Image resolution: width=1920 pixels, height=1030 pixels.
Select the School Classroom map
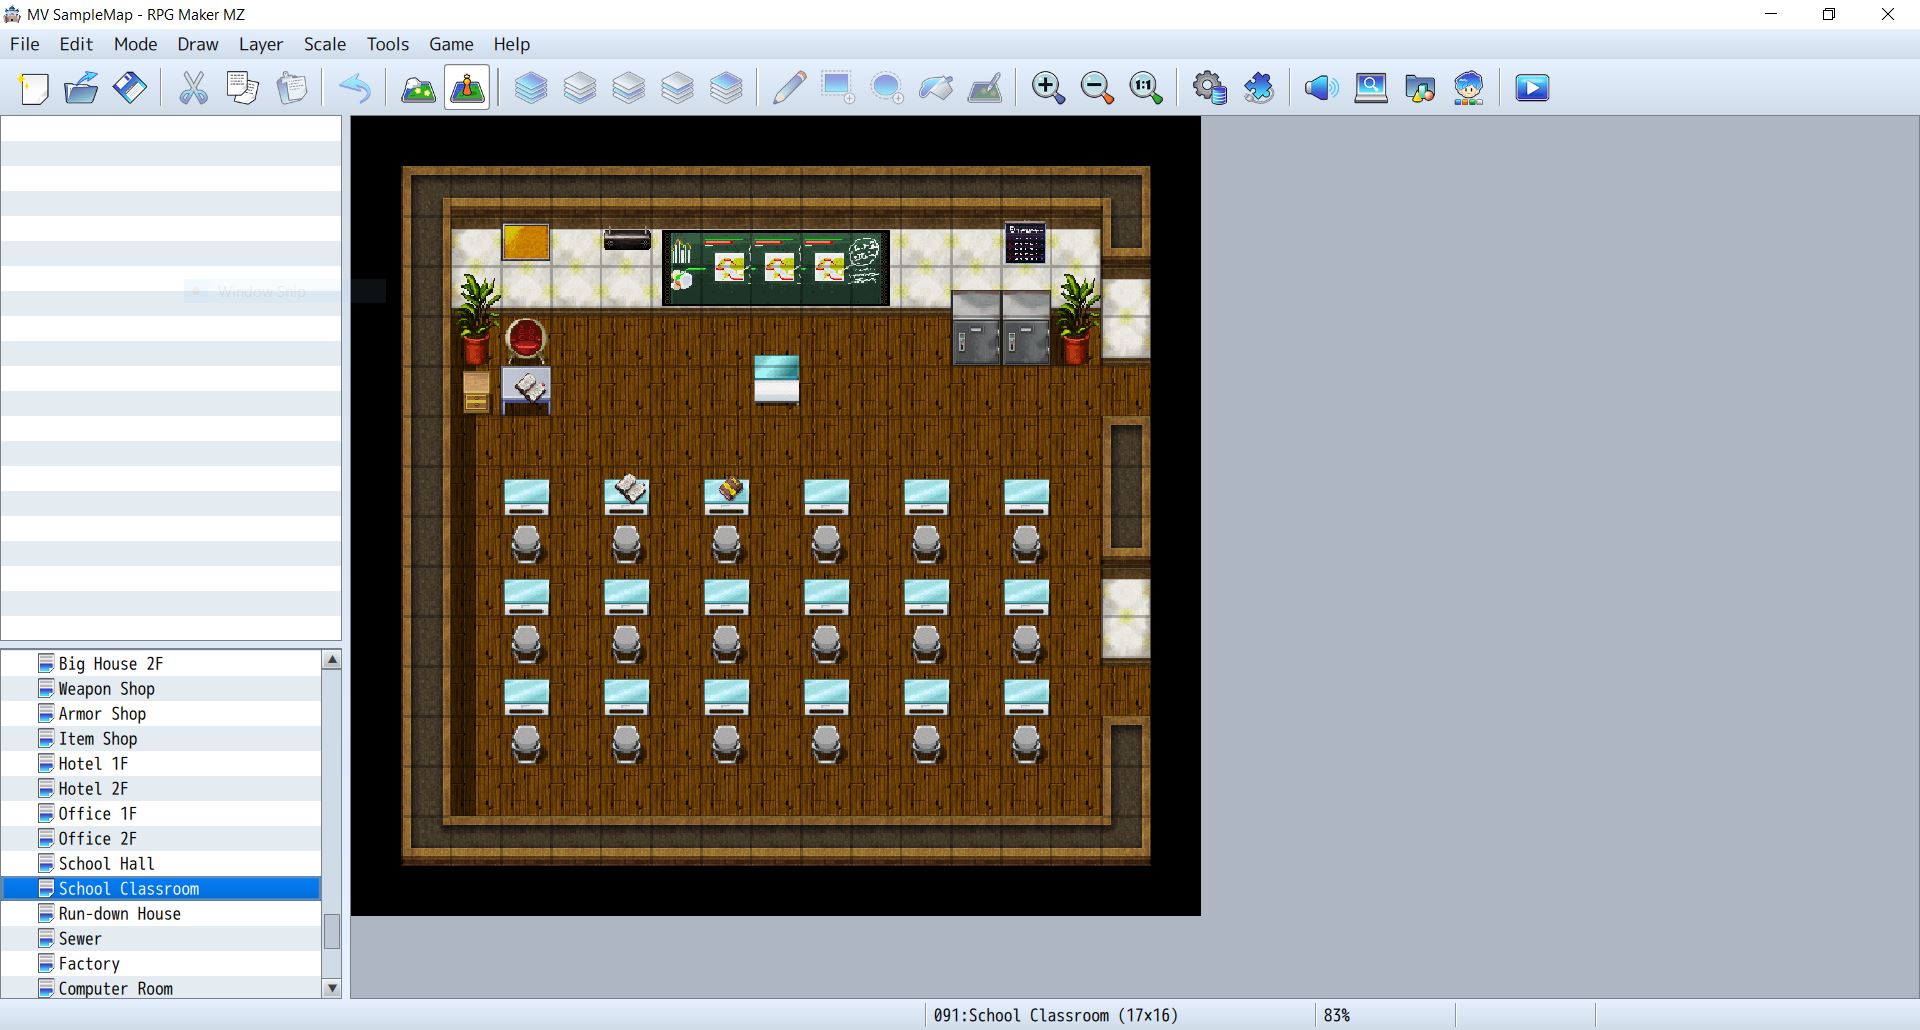click(161, 889)
